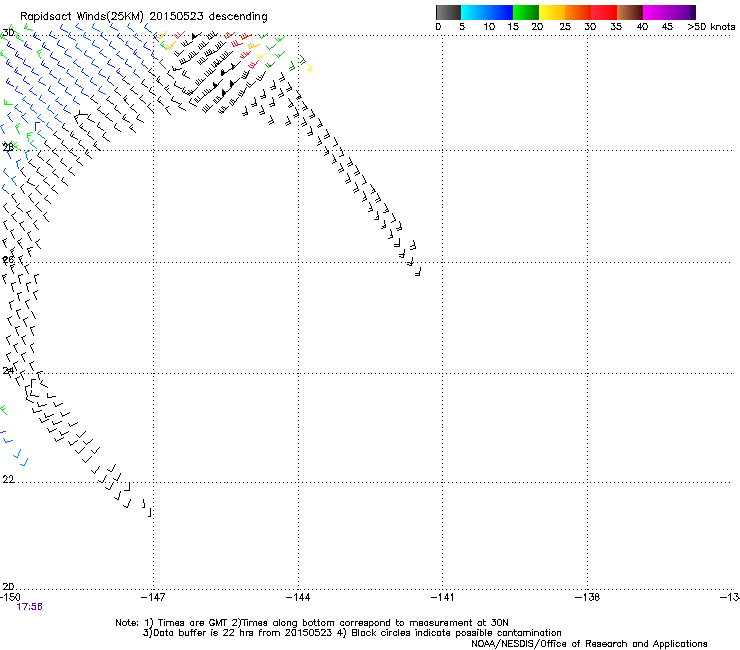Image resolution: width=740 pixels, height=650 pixels.
Task: Click the '-150' longitude axis label
Action: click(x=10, y=597)
